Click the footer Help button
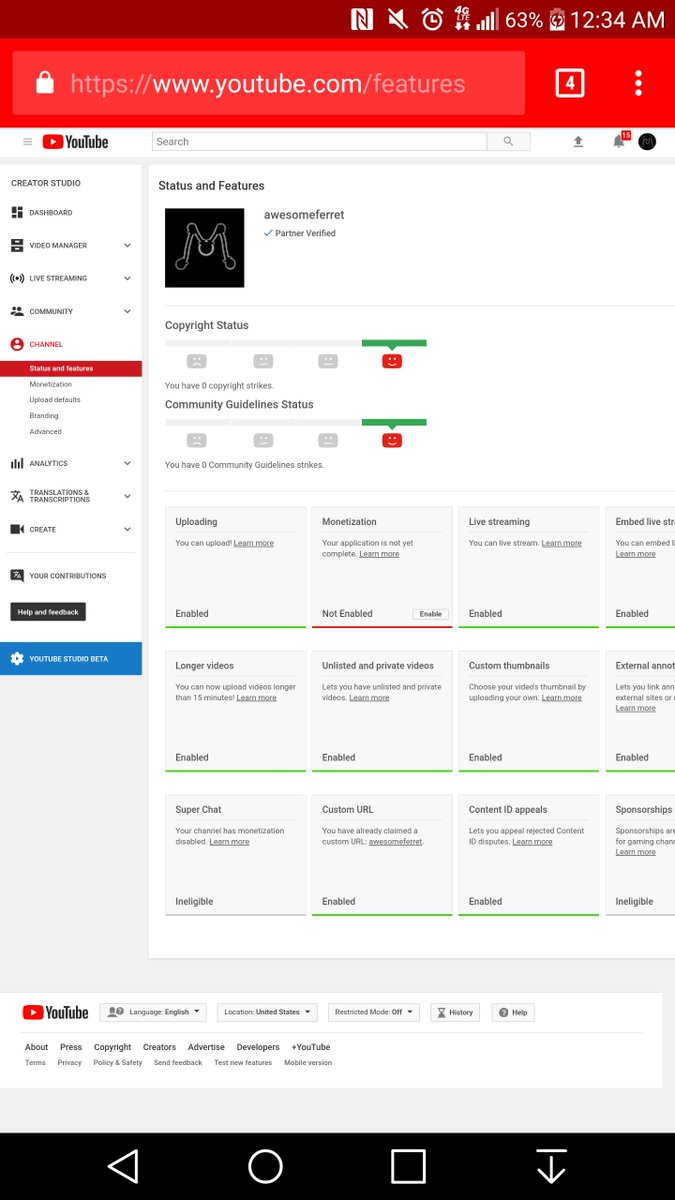The width and height of the screenshot is (675, 1200). pyautogui.click(x=512, y=1012)
